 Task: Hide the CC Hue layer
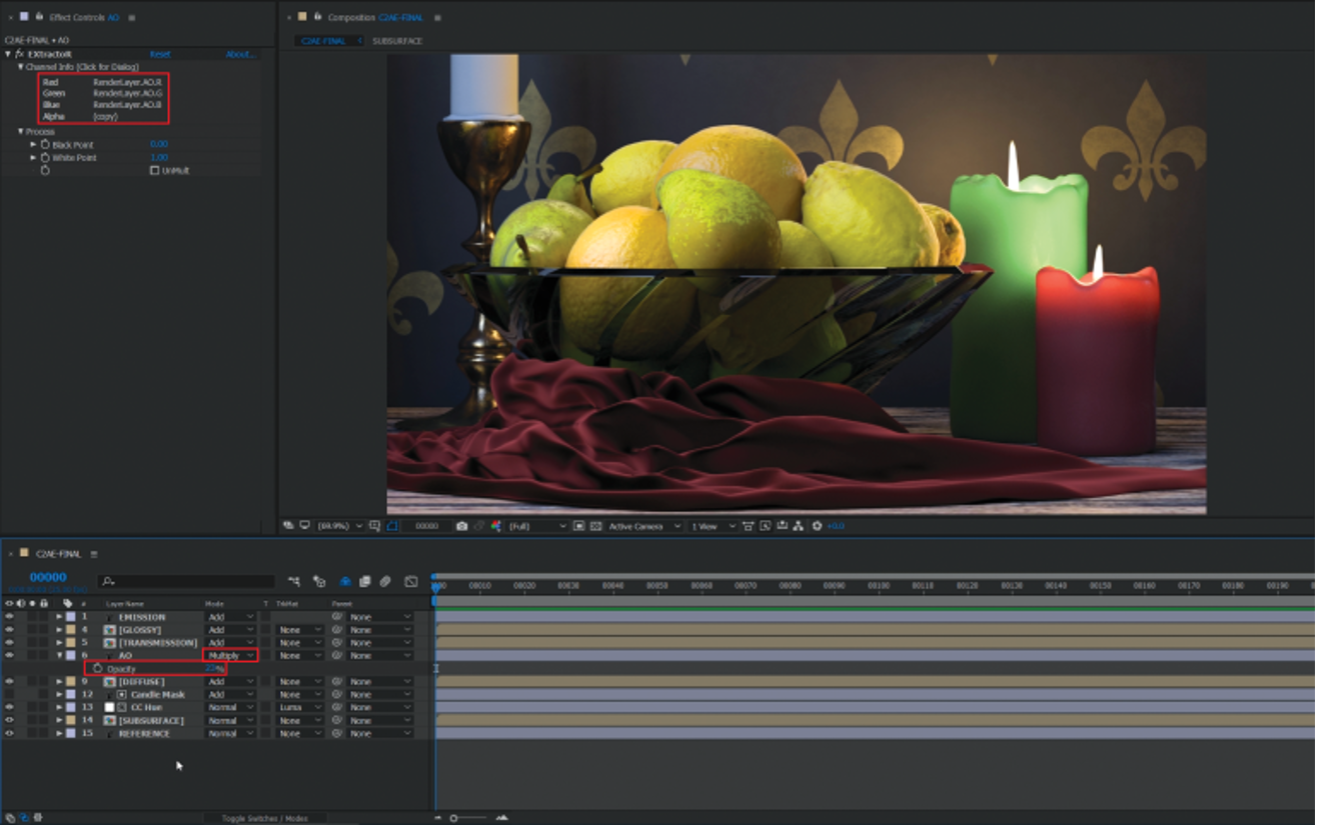9,707
